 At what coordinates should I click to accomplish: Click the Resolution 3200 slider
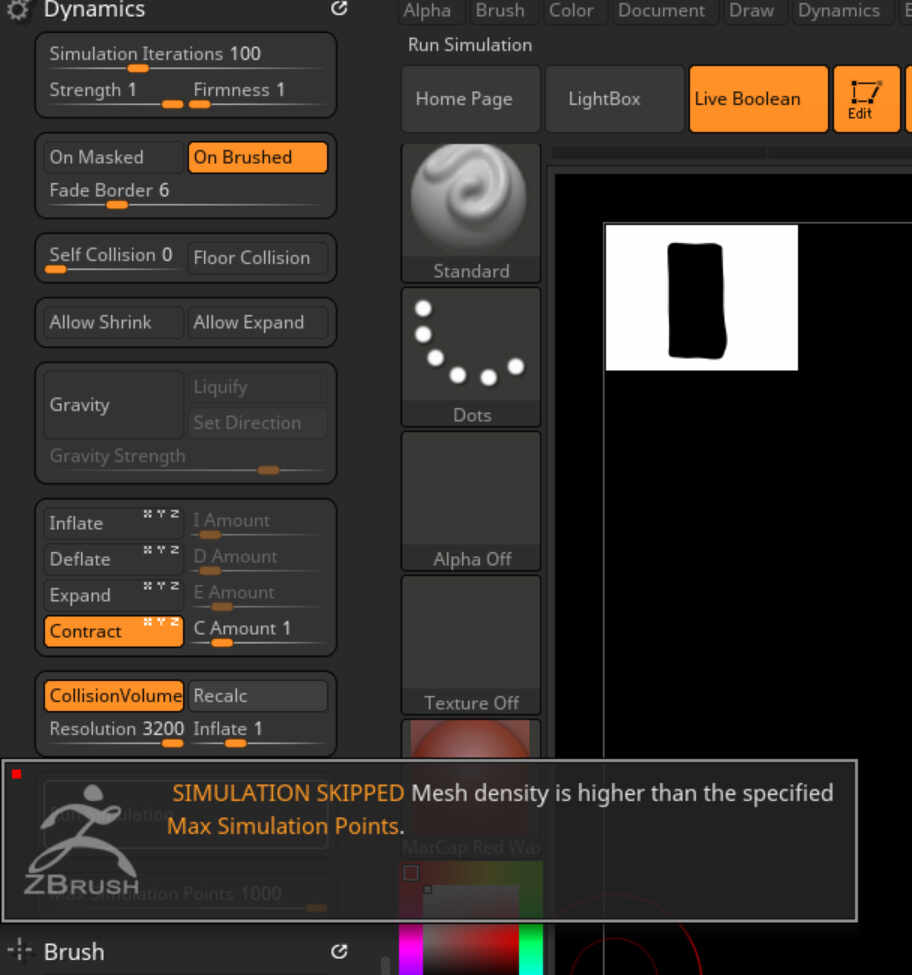pyautogui.click(x=114, y=732)
